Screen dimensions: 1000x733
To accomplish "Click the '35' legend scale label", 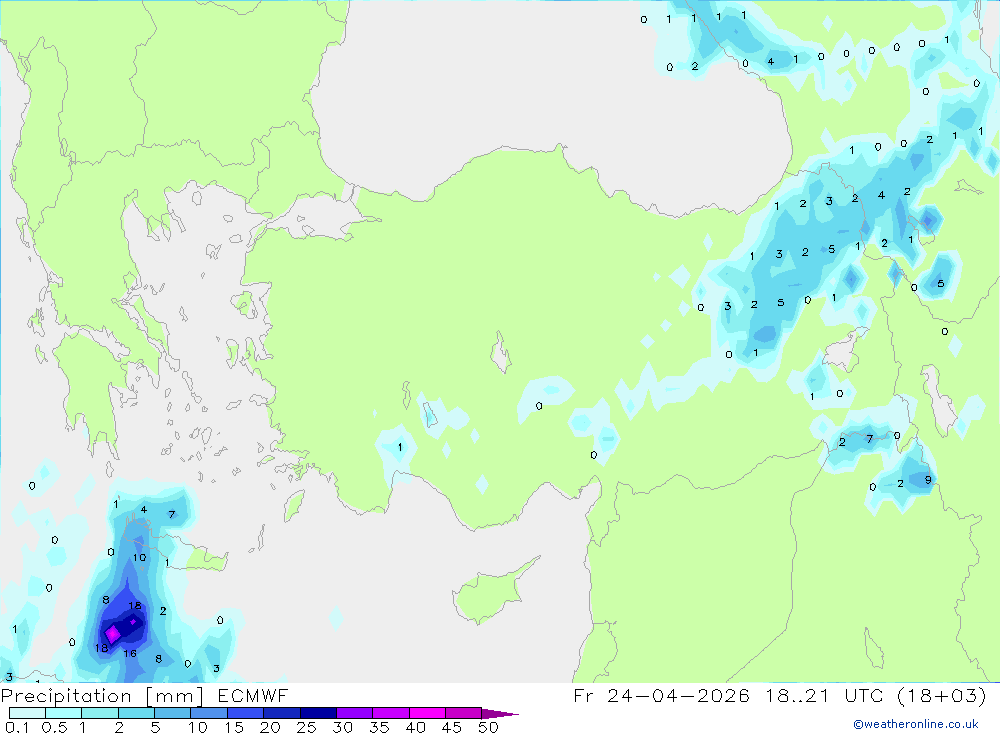I will pyautogui.click(x=379, y=727).
